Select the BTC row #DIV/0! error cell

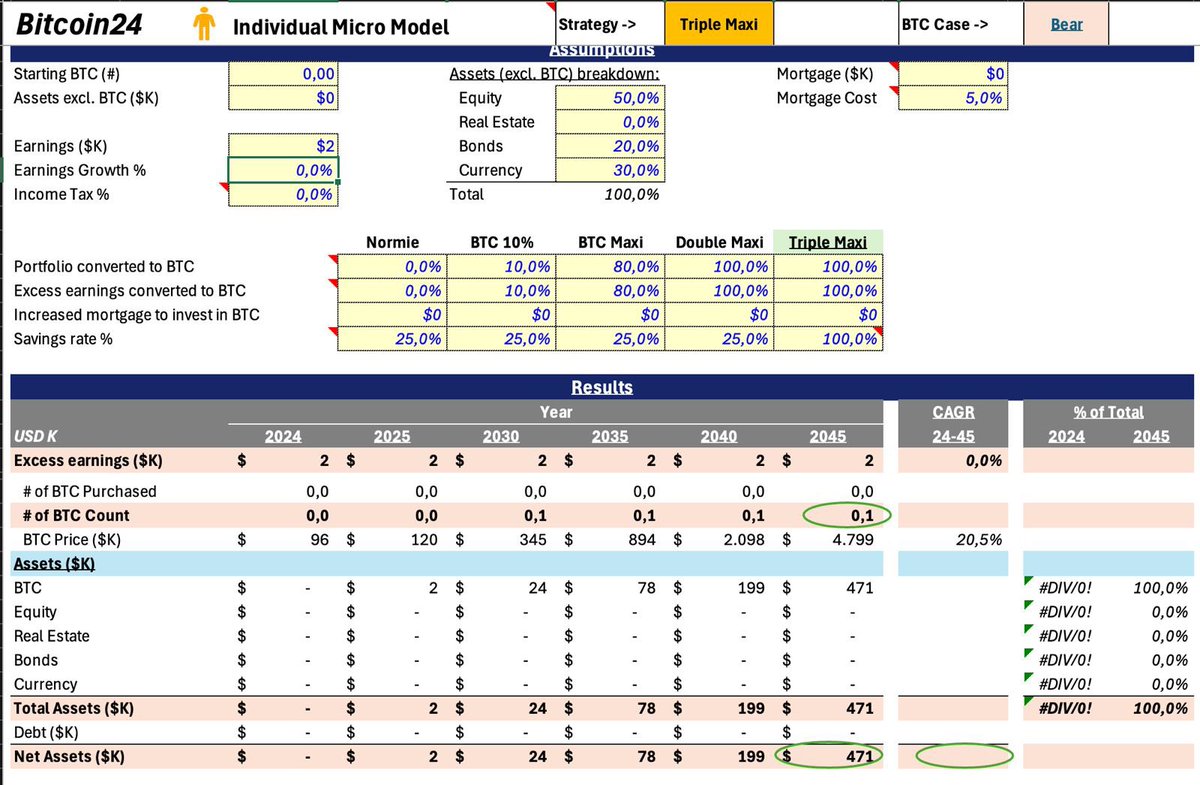1064,587
